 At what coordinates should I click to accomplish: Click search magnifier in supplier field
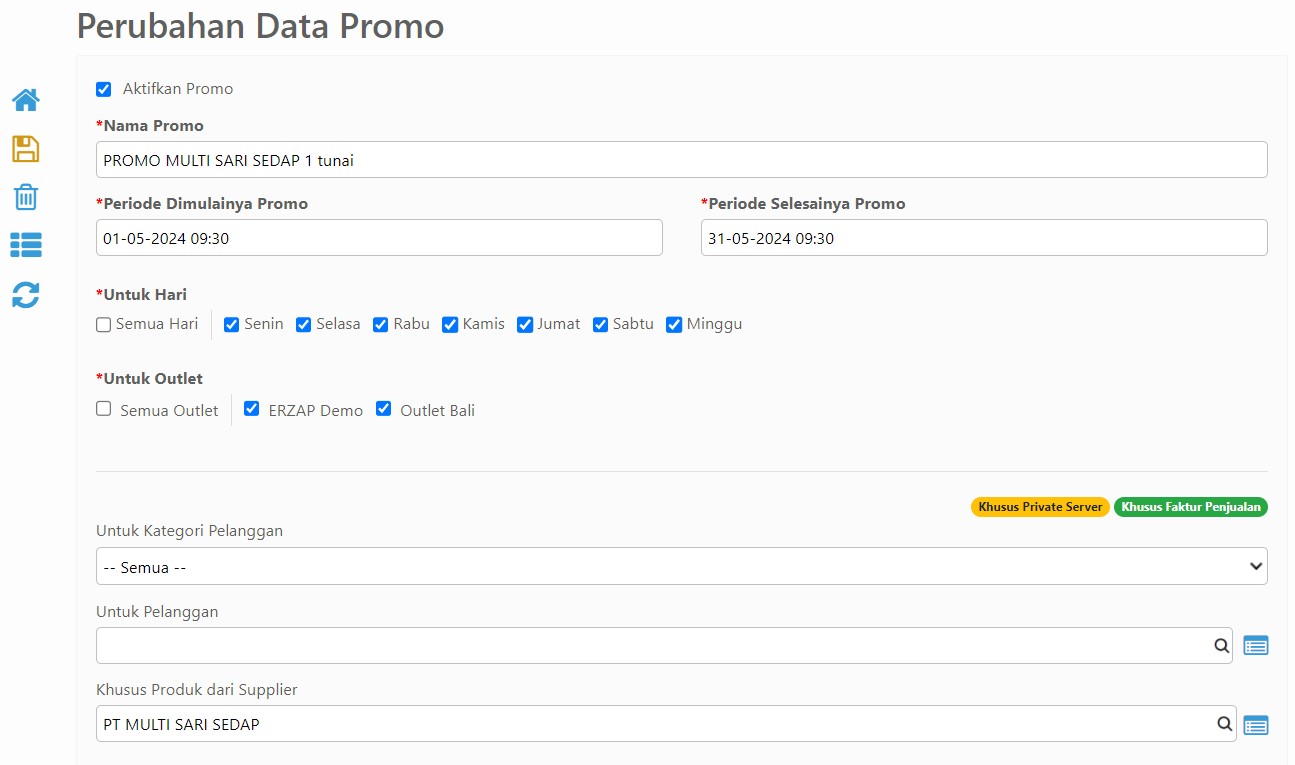click(1224, 724)
